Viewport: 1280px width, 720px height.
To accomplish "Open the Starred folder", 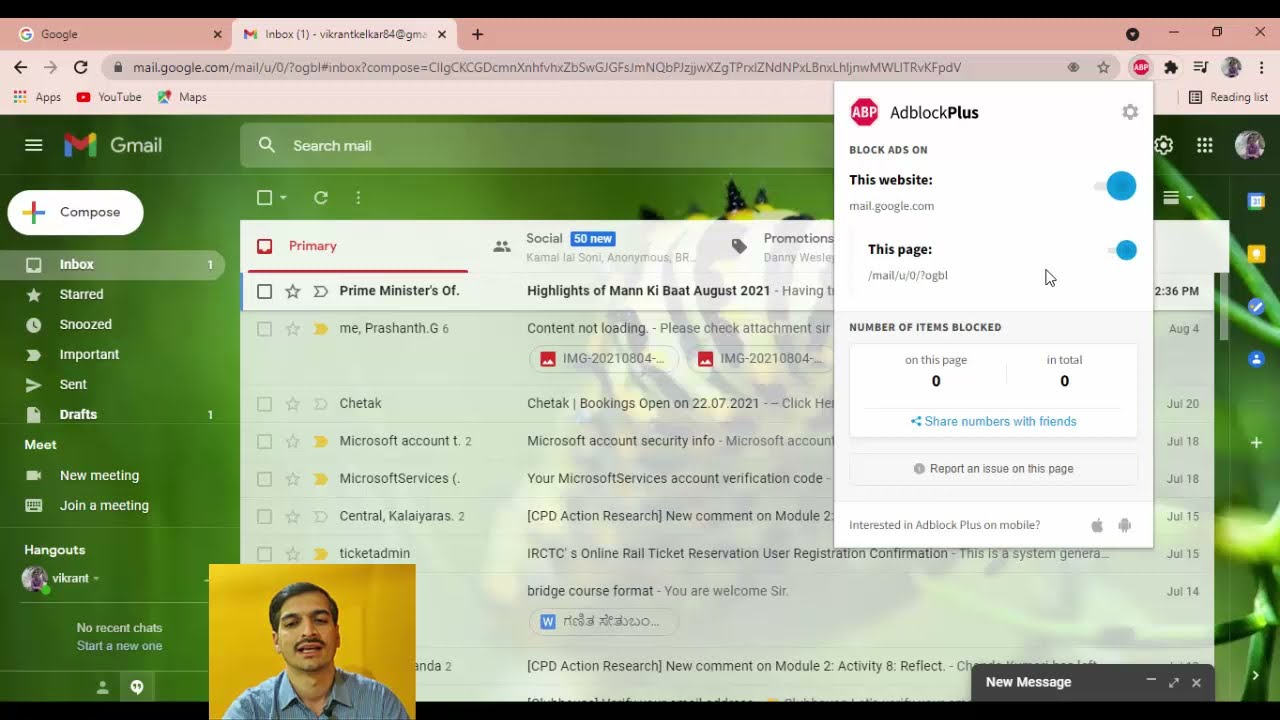I will pyautogui.click(x=81, y=294).
